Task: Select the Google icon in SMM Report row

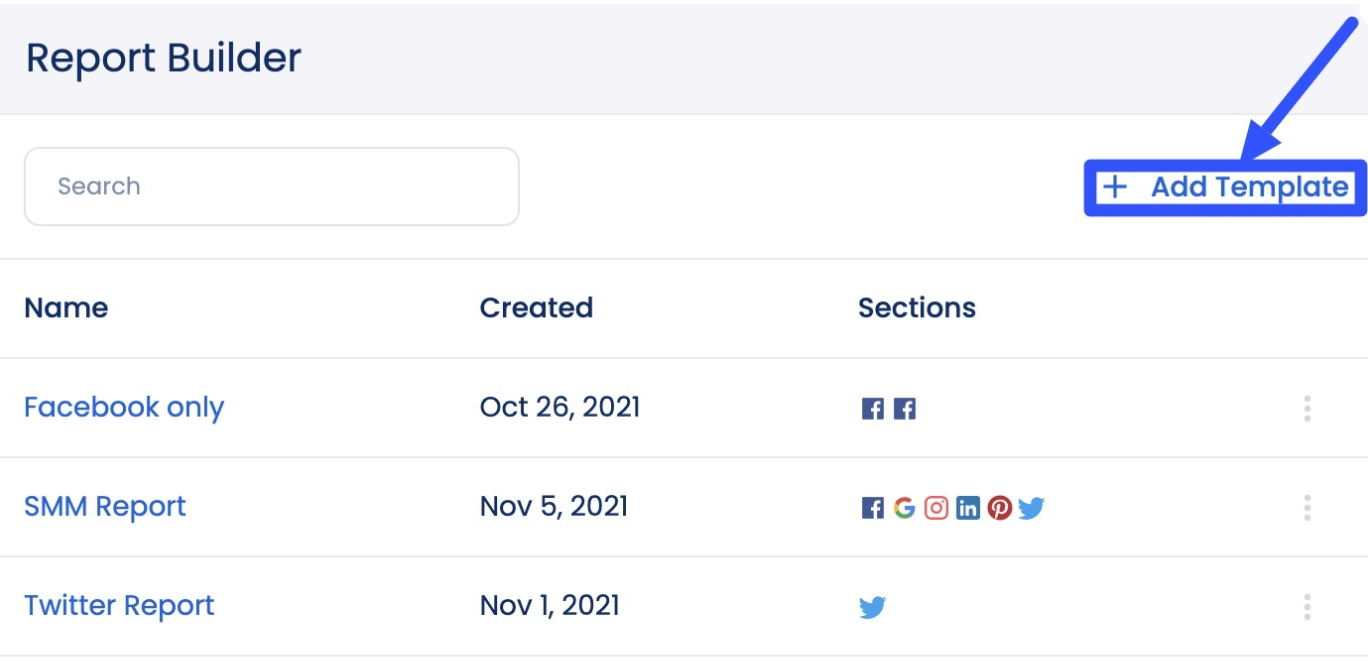Action: 903,507
